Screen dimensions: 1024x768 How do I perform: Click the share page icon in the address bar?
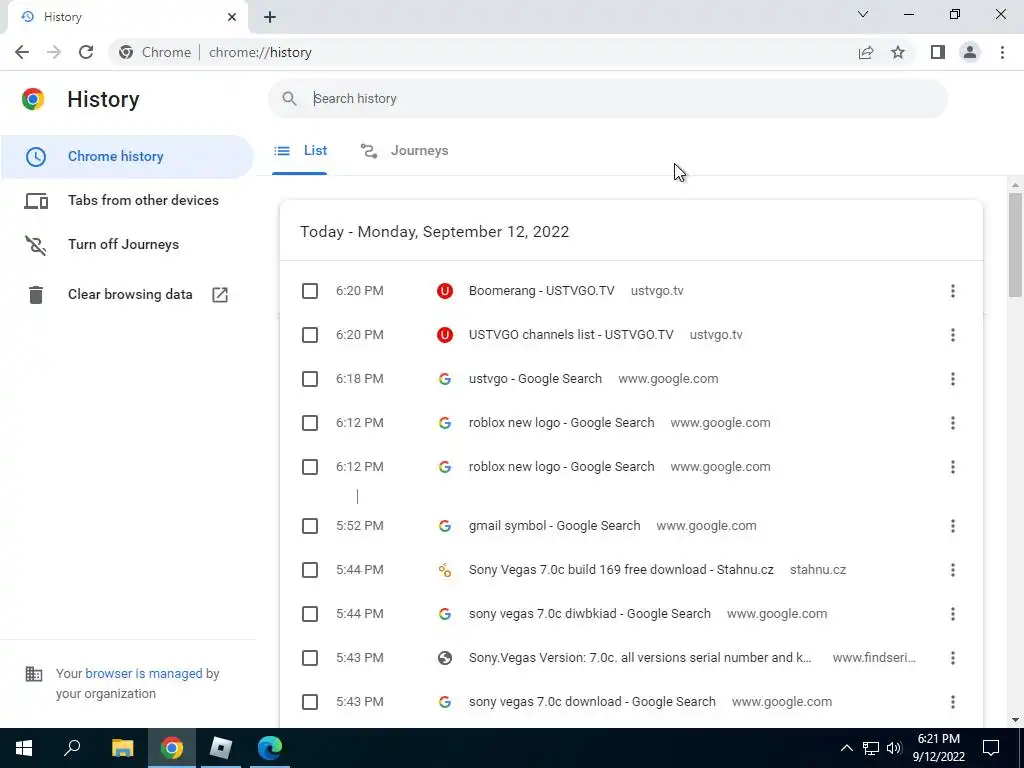866,52
